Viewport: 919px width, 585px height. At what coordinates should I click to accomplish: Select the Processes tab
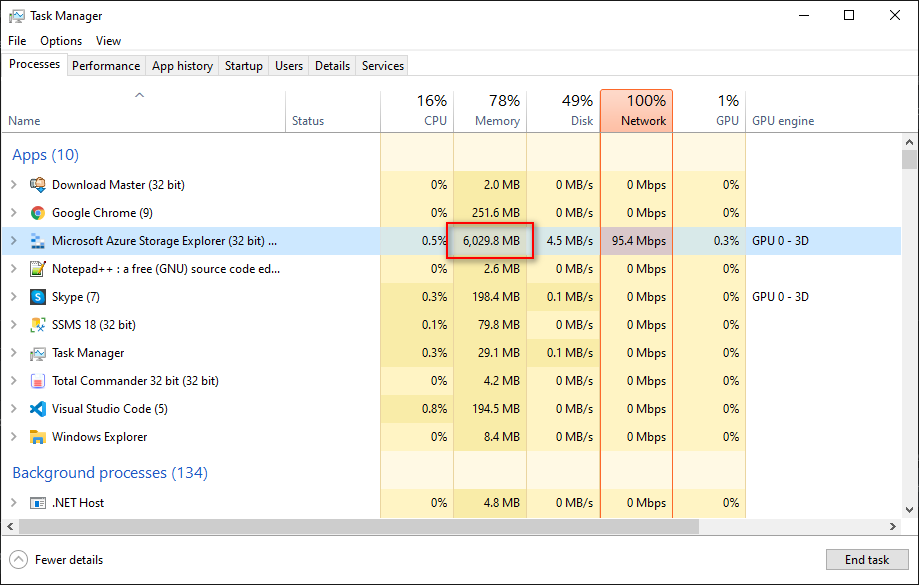(x=35, y=64)
